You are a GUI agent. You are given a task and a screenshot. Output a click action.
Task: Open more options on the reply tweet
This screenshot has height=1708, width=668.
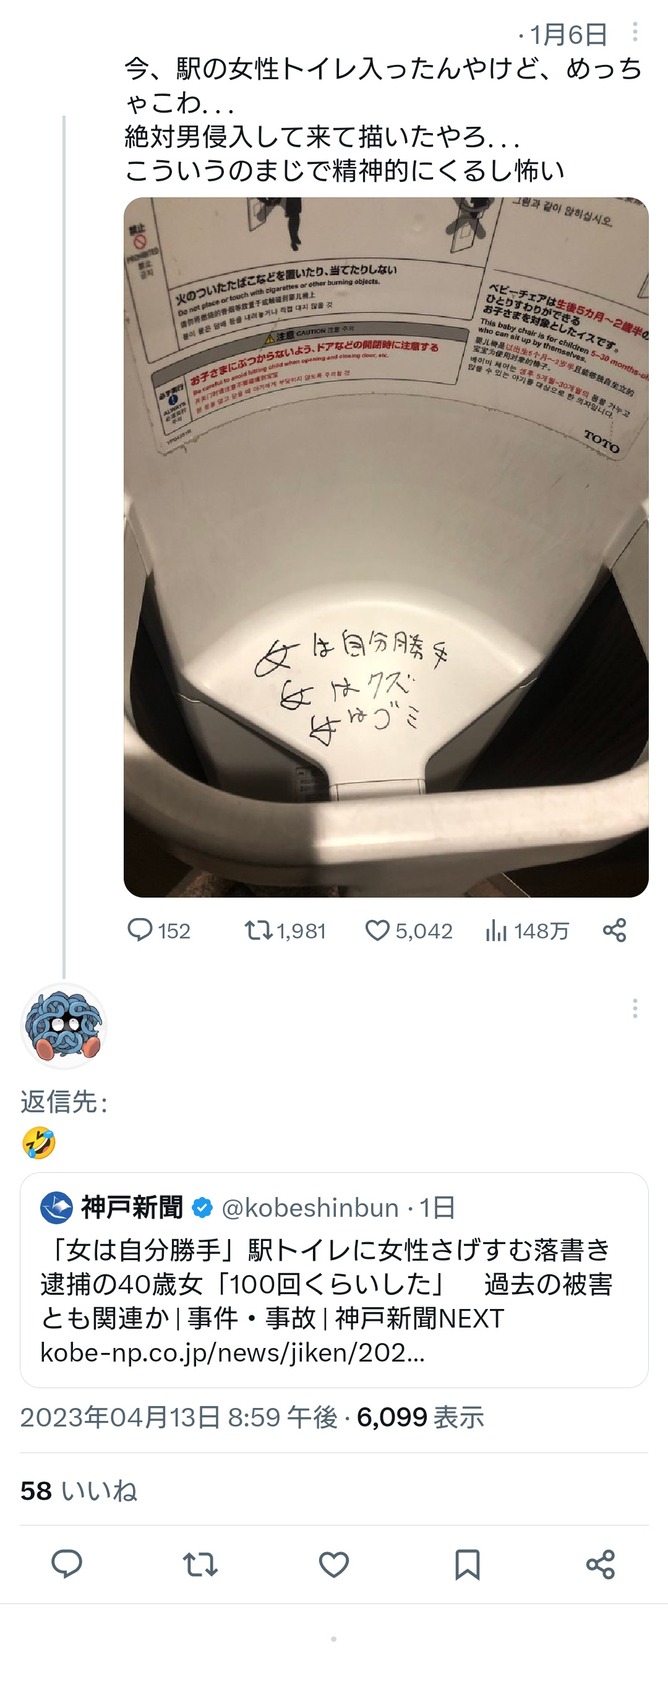pos(635,1009)
